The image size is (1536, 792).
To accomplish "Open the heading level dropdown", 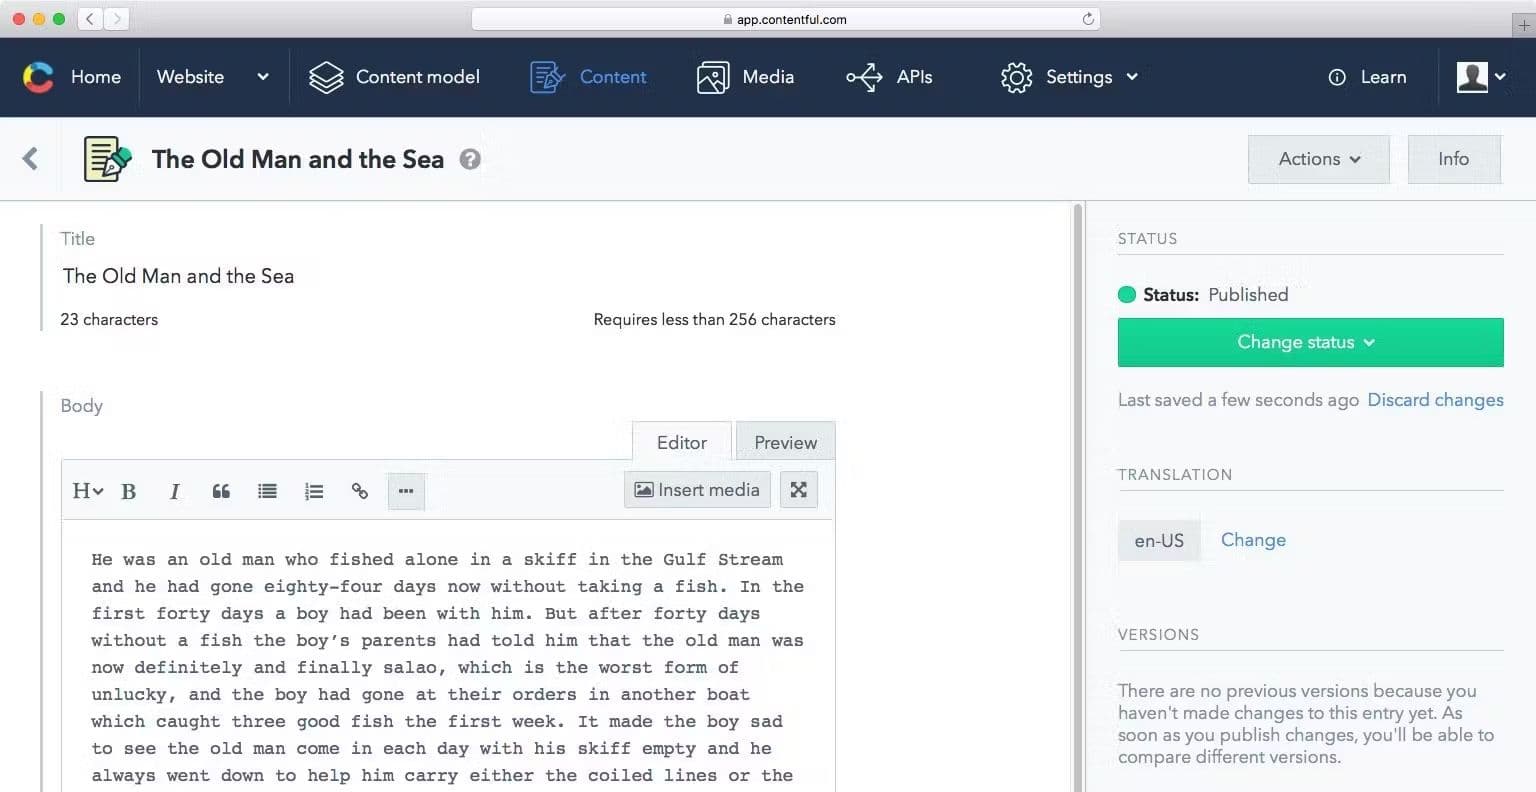I will pyautogui.click(x=87, y=491).
